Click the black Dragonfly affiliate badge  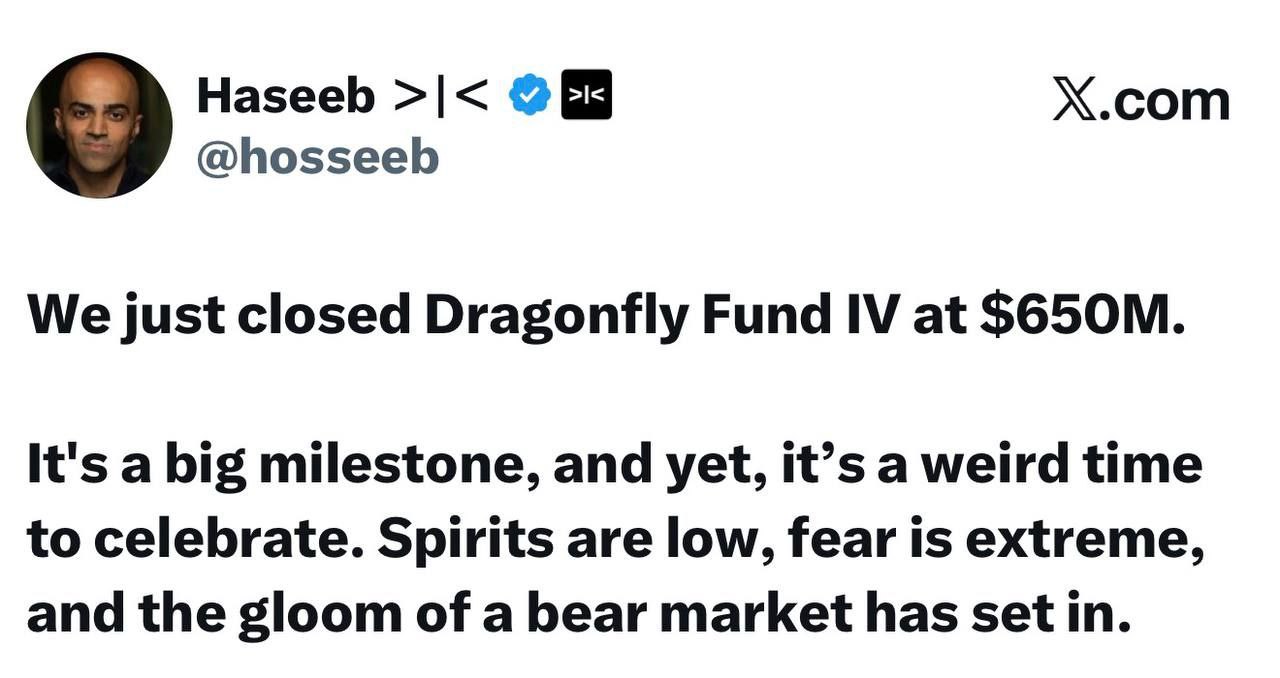pyautogui.click(x=586, y=96)
